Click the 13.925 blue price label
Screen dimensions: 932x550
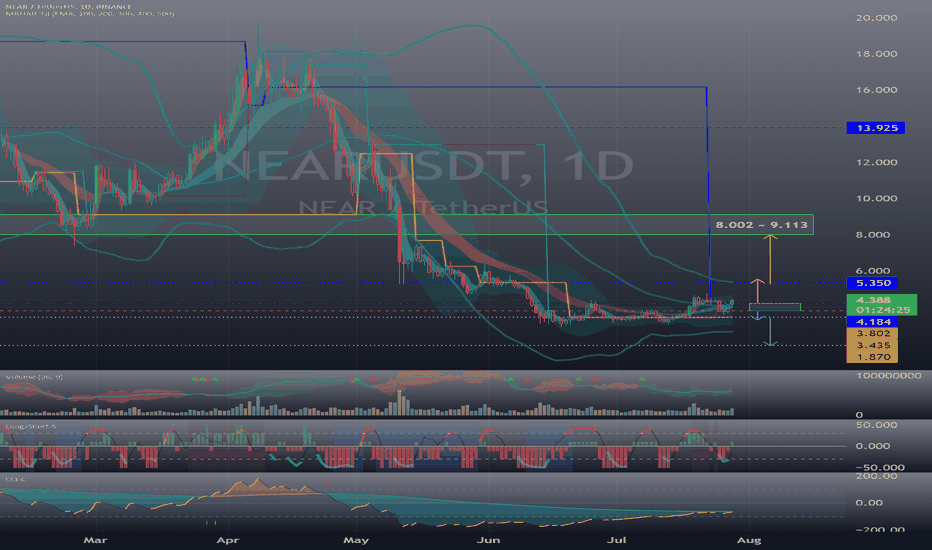coord(876,128)
